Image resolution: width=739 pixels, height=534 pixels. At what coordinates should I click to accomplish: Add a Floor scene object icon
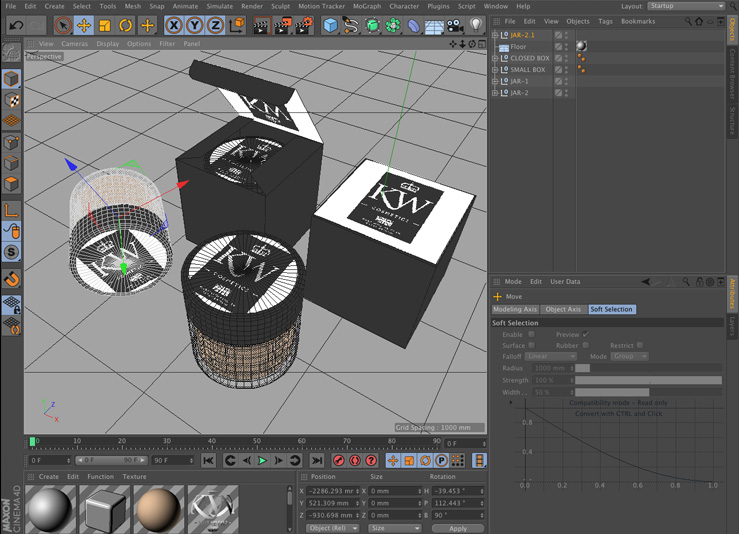click(434, 25)
